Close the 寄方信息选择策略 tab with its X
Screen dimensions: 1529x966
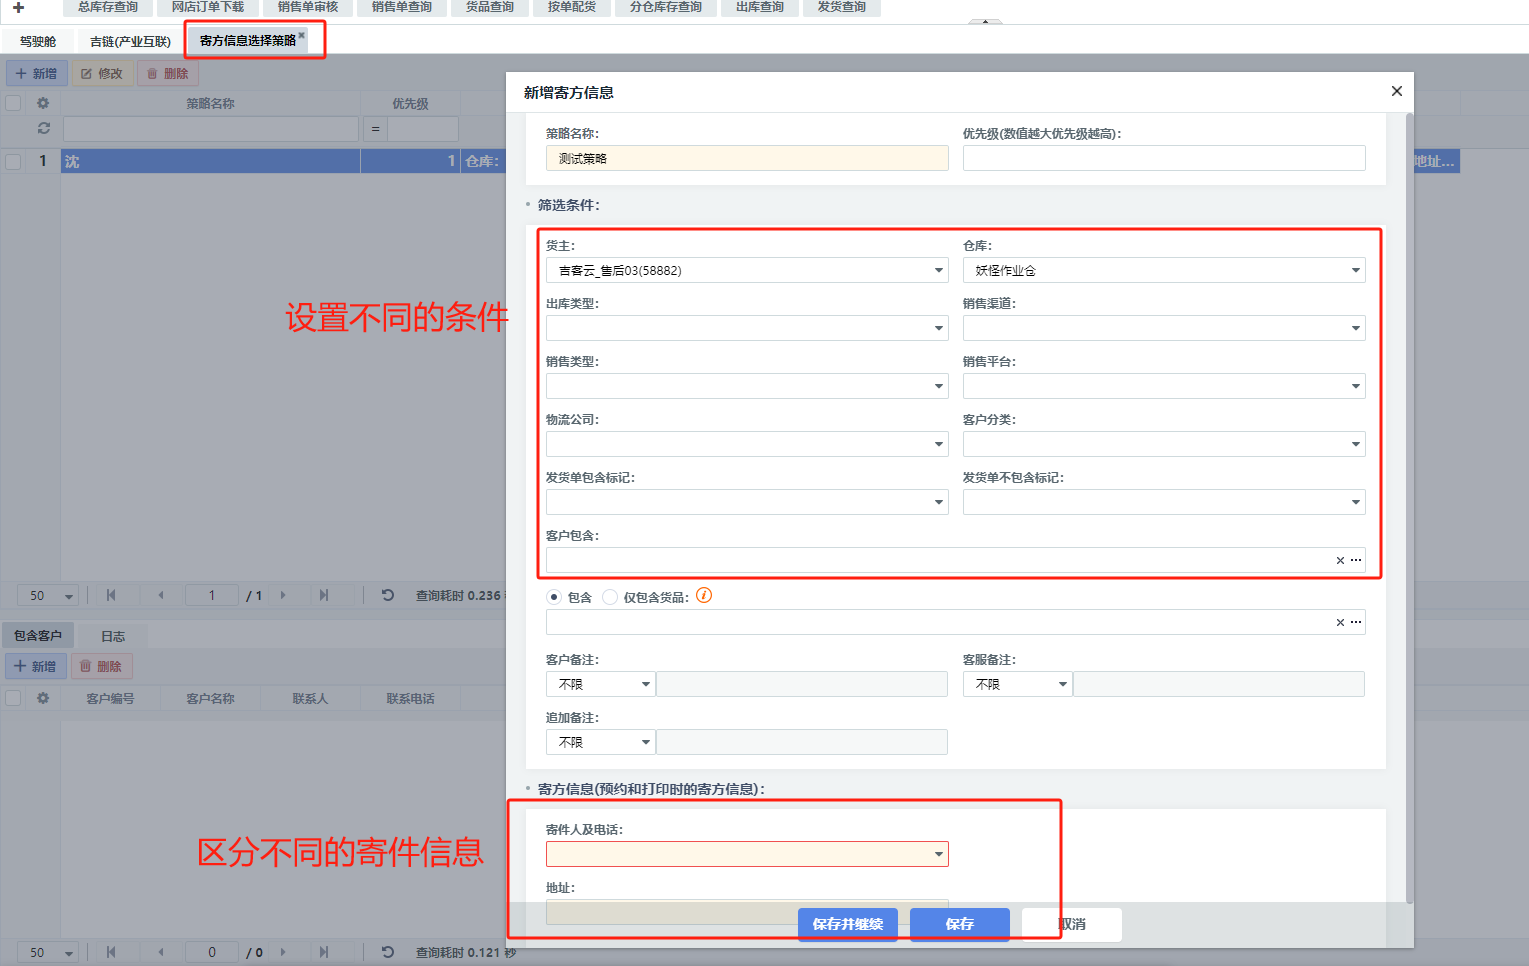pyautogui.click(x=302, y=35)
